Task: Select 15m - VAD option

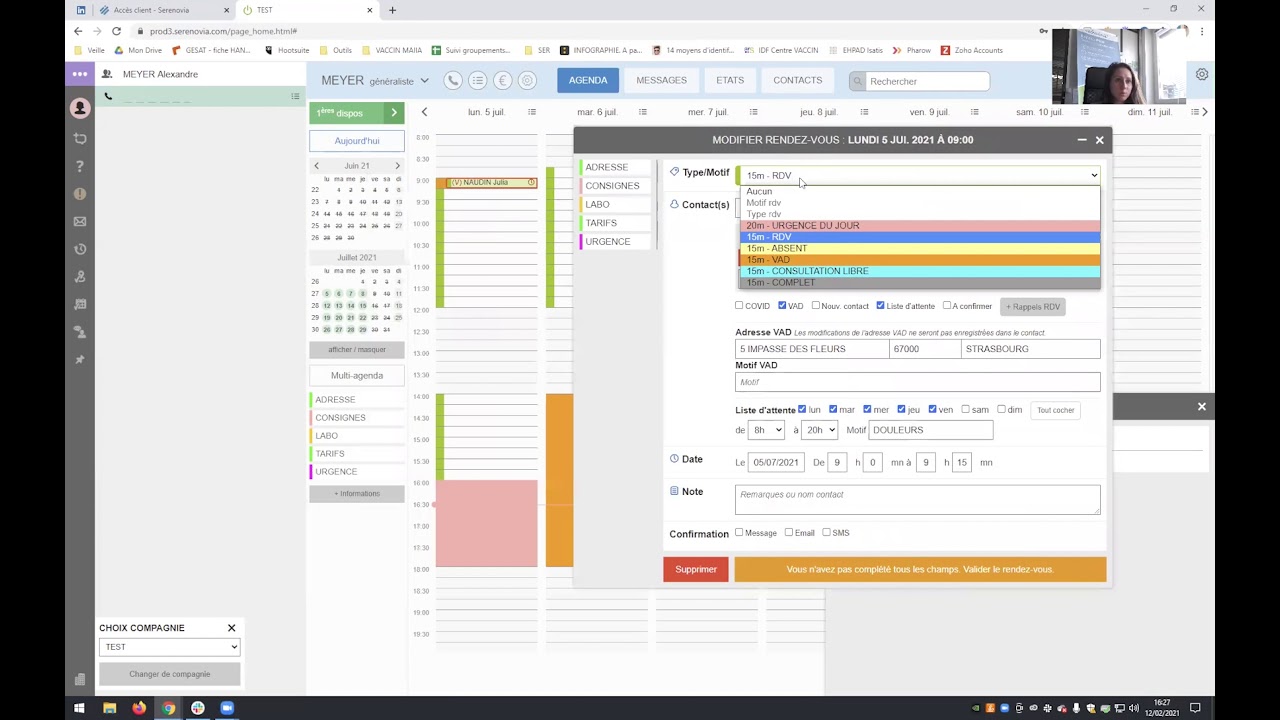Action: click(x=920, y=260)
